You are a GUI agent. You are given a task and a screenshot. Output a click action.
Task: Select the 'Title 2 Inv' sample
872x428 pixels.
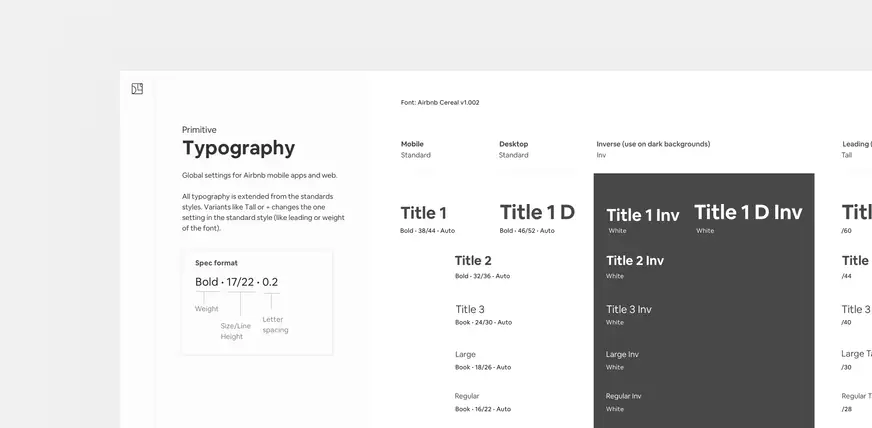635,260
